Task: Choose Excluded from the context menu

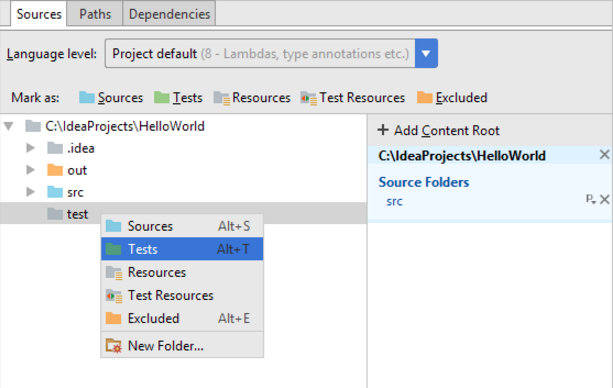Action: [182, 318]
